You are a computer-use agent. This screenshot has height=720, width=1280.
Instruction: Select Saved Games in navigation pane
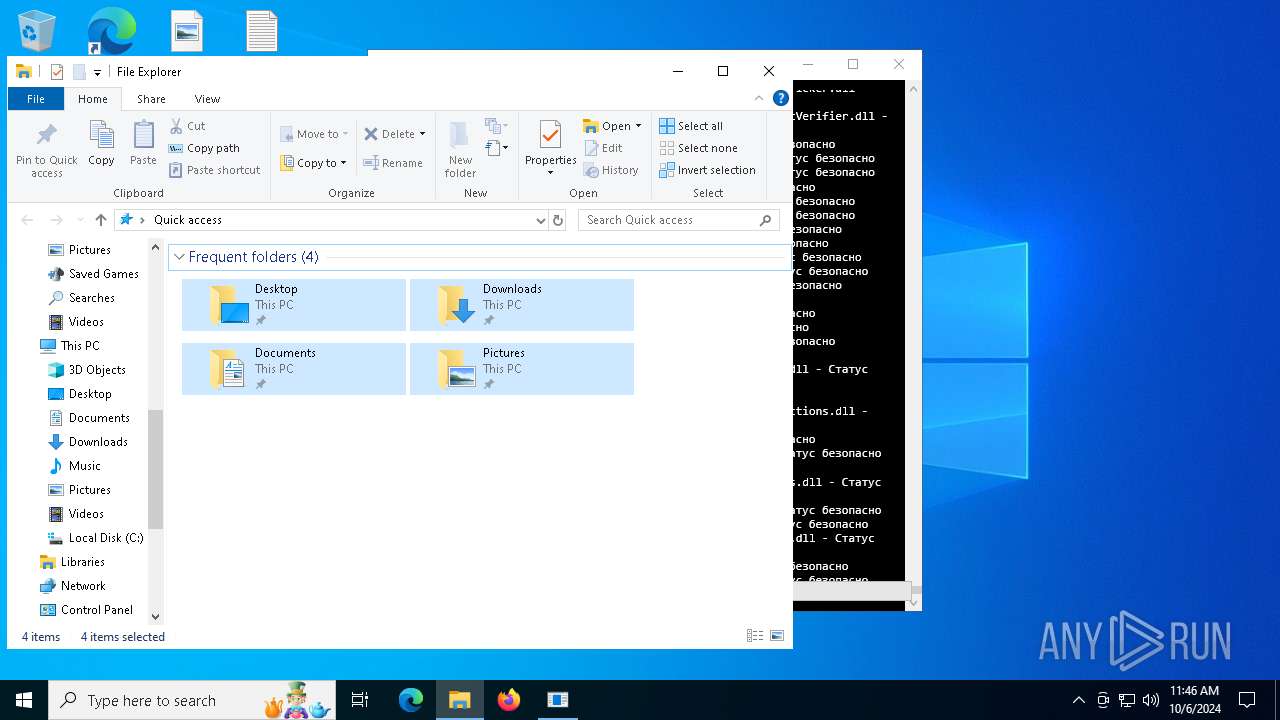[x=93, y=274]
